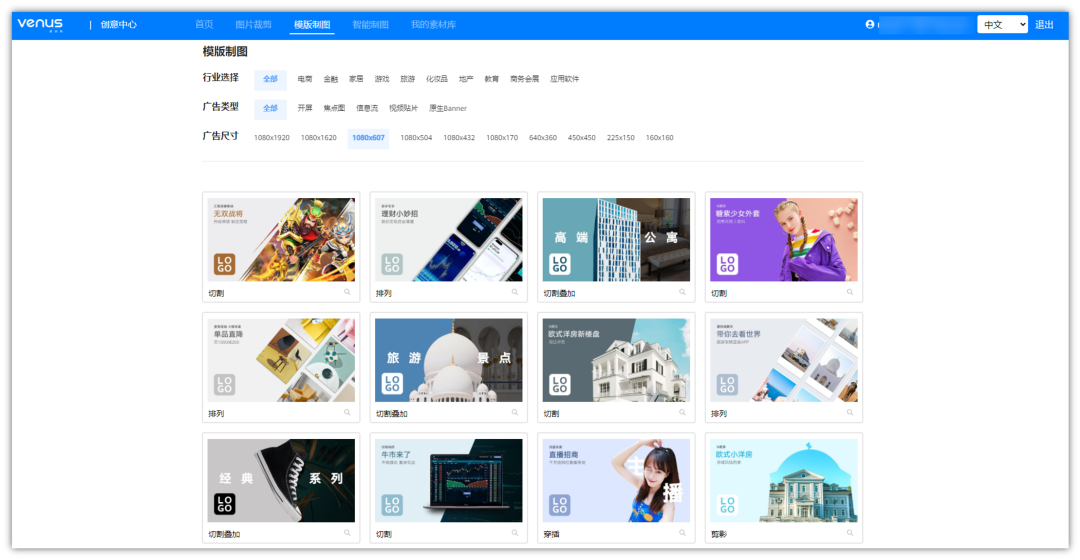Select the 直播招商 template thumbnail
1080x560 pixels.
616,480
